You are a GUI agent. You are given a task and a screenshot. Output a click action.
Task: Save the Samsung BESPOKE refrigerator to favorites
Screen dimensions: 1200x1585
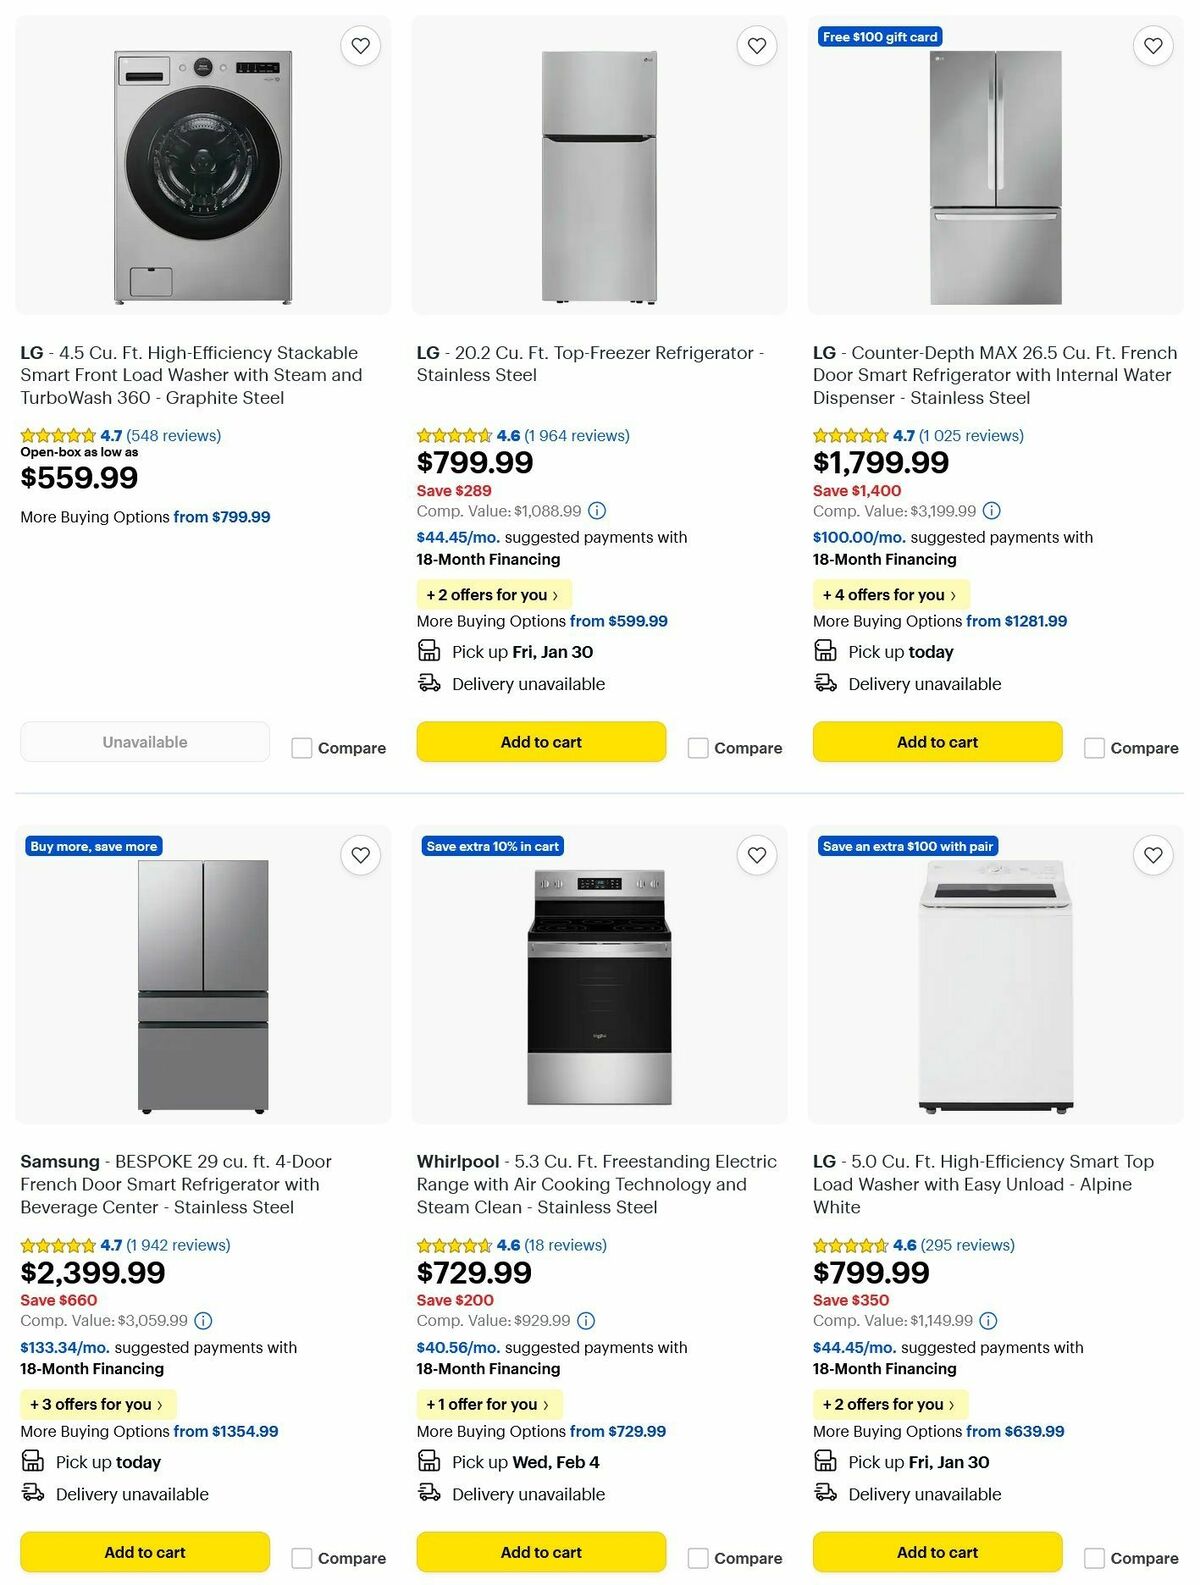pyautogui.click(x=360, y=855)
